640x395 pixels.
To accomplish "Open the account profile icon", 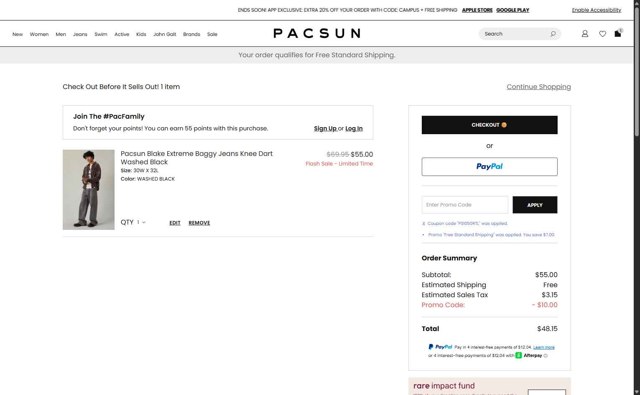I will [x=585, y=34].
